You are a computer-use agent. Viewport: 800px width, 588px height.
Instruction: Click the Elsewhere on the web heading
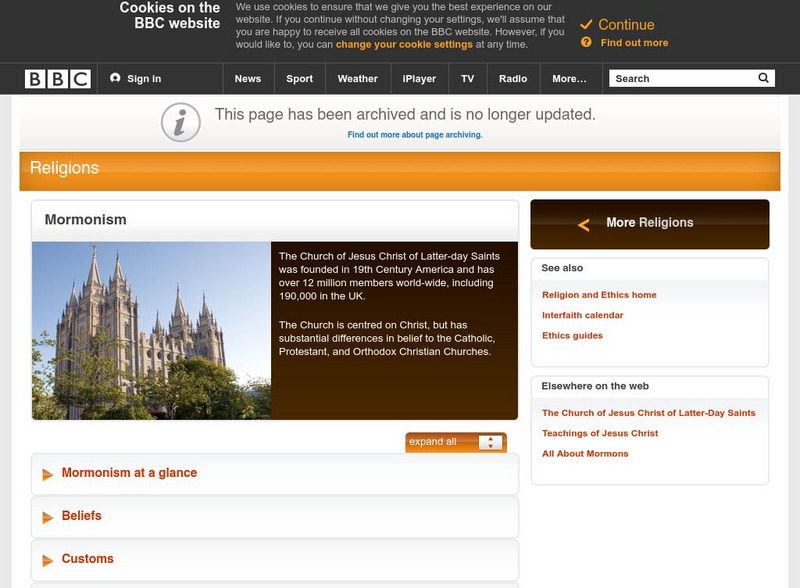click(x=595, y=386)
